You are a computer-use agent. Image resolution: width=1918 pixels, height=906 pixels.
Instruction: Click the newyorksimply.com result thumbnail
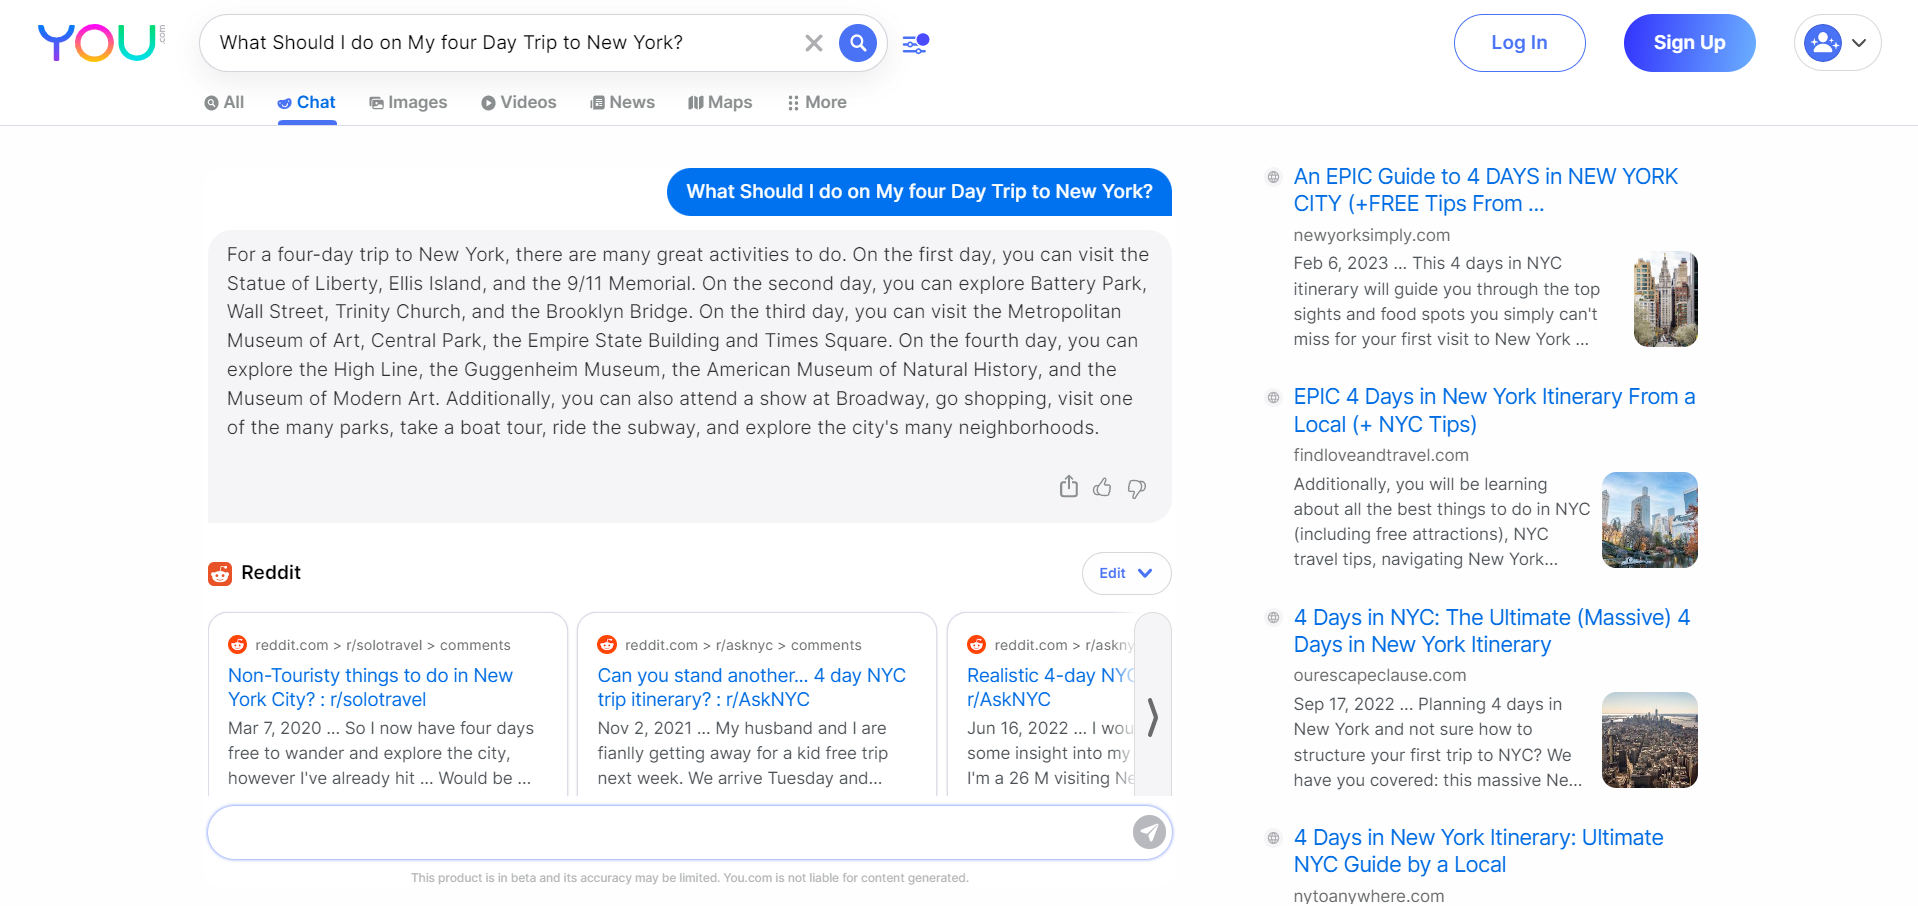click(x=1665, y=299)
